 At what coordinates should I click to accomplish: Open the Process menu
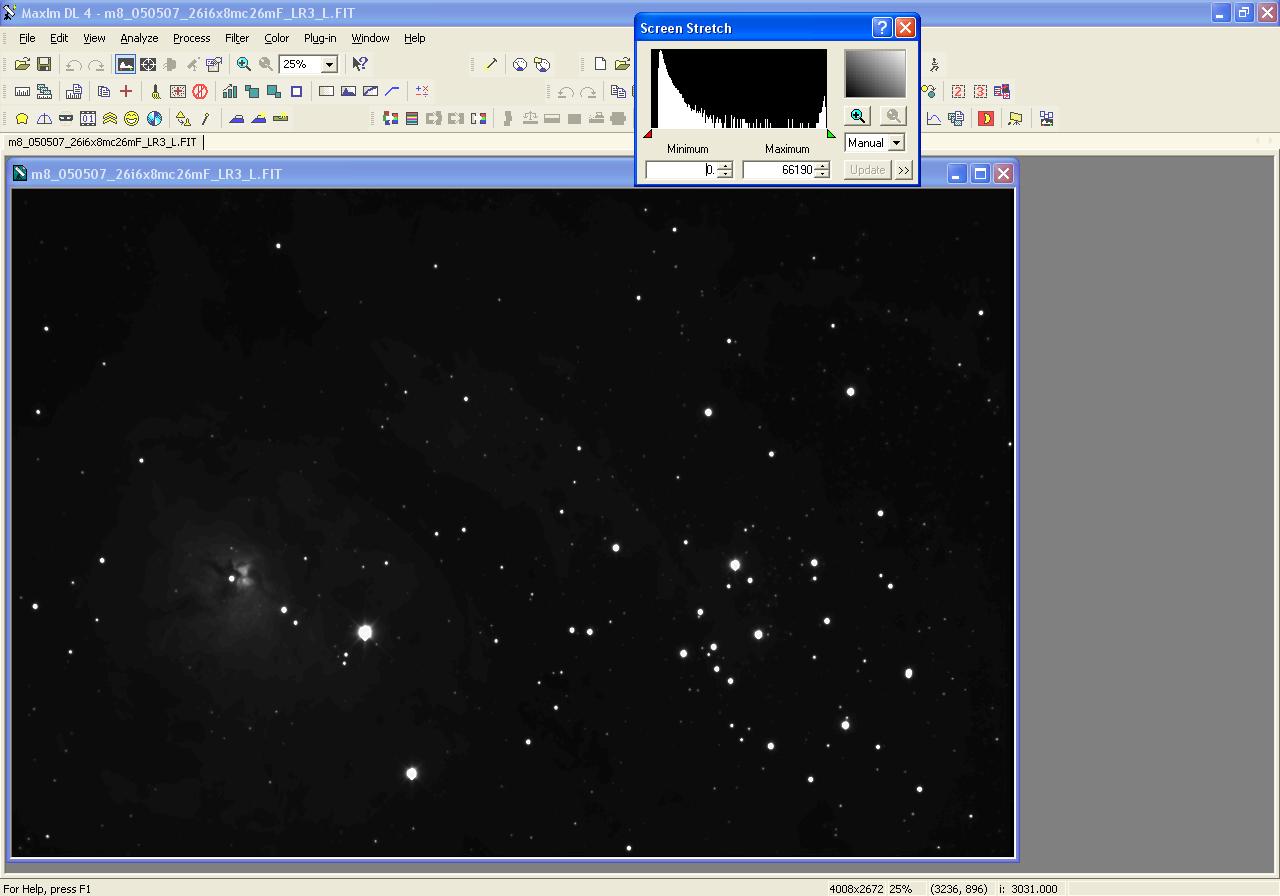coord(191,38)
